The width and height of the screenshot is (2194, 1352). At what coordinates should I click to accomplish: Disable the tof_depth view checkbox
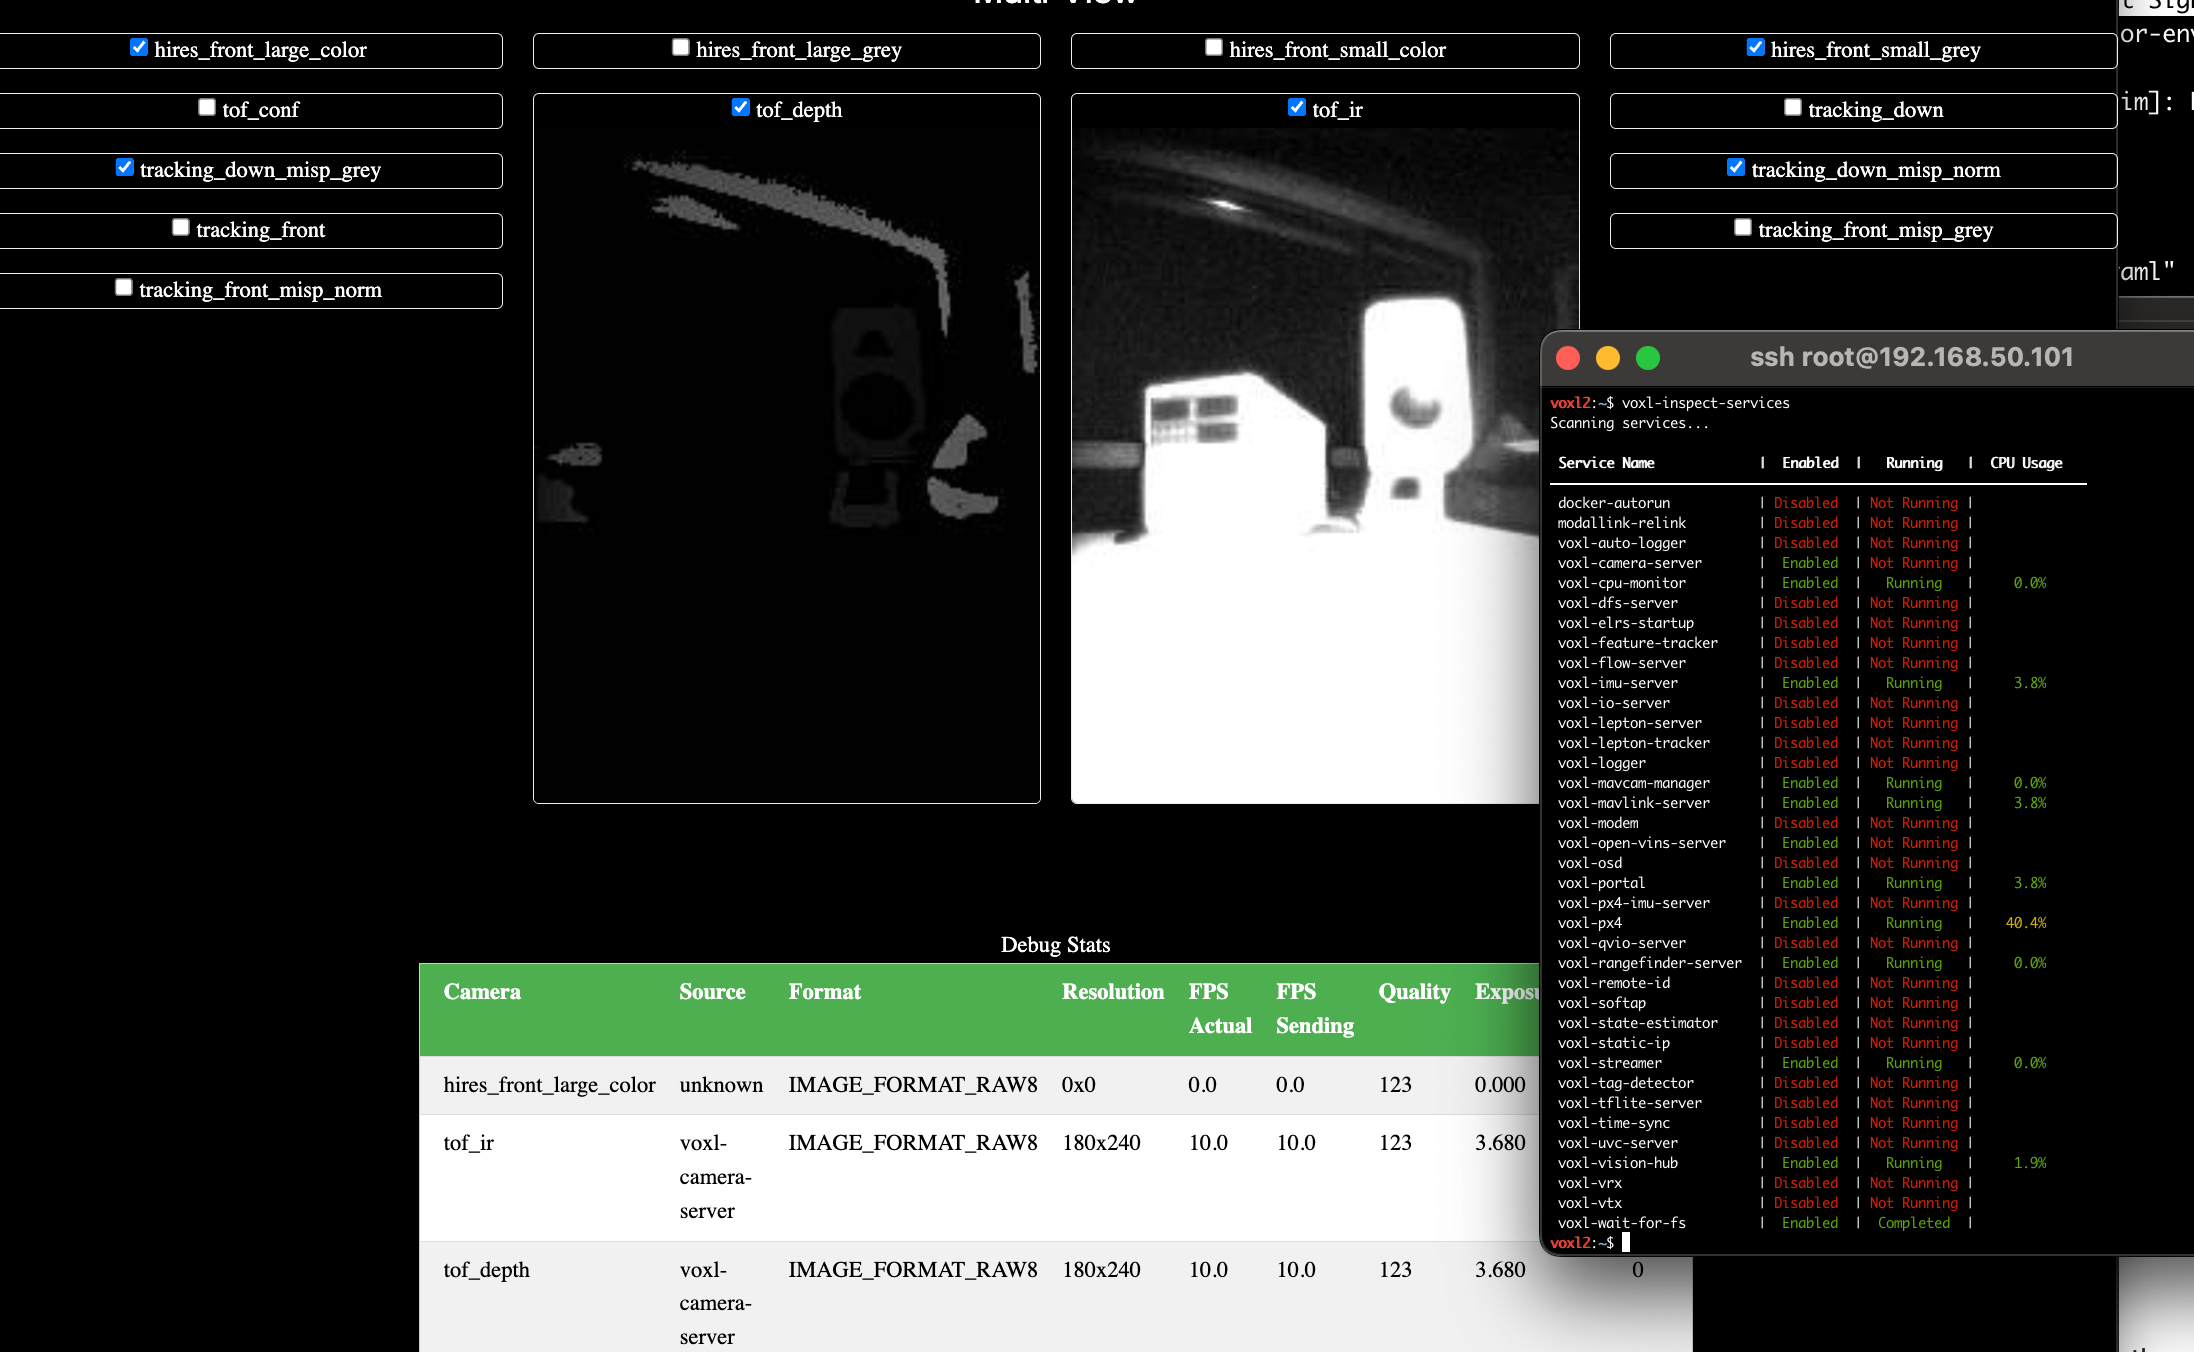point(741,107)
